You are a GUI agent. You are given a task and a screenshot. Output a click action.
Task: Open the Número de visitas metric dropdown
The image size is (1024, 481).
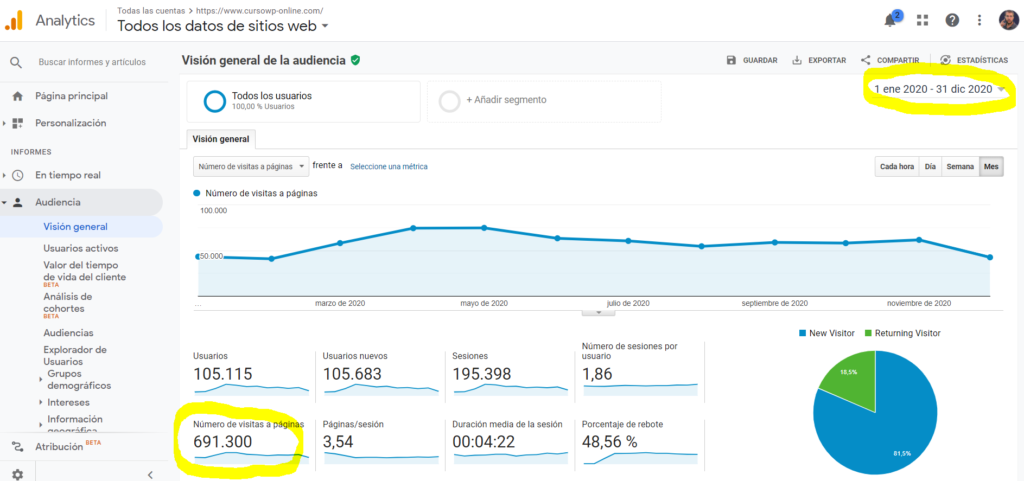[x=251, y=166]
